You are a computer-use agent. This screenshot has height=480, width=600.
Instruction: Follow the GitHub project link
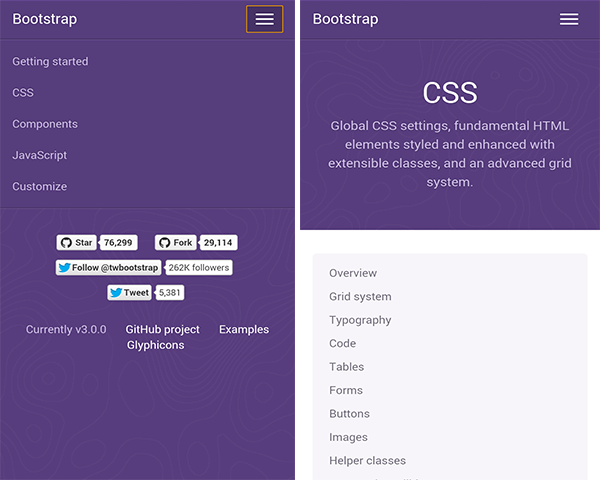[162, 329]
